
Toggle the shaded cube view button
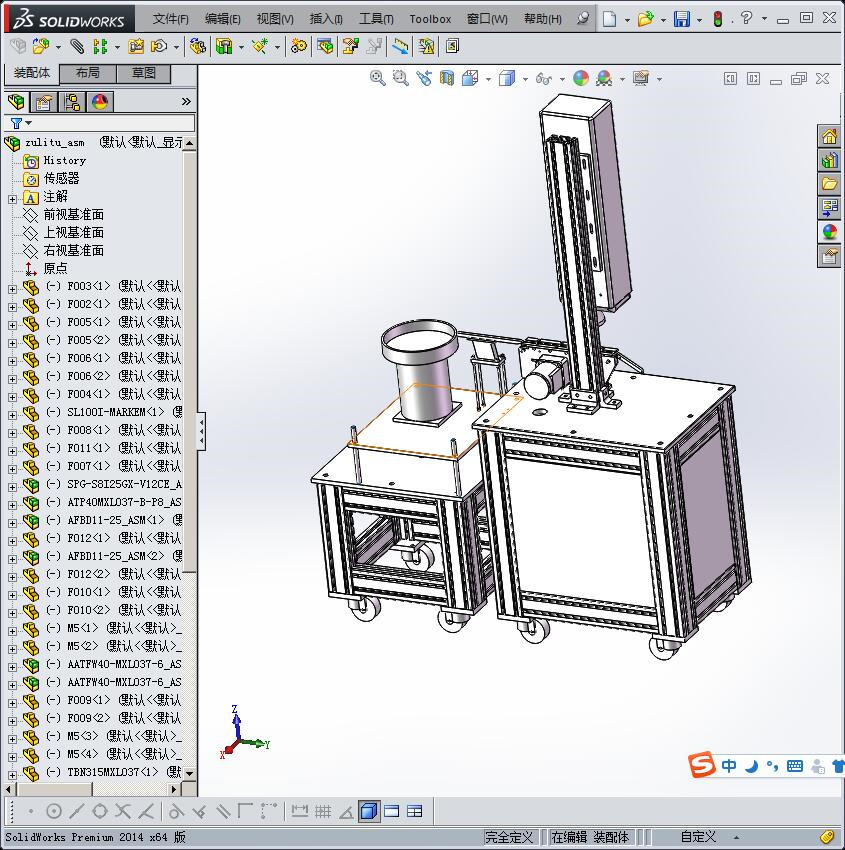(x=369, y=812)
